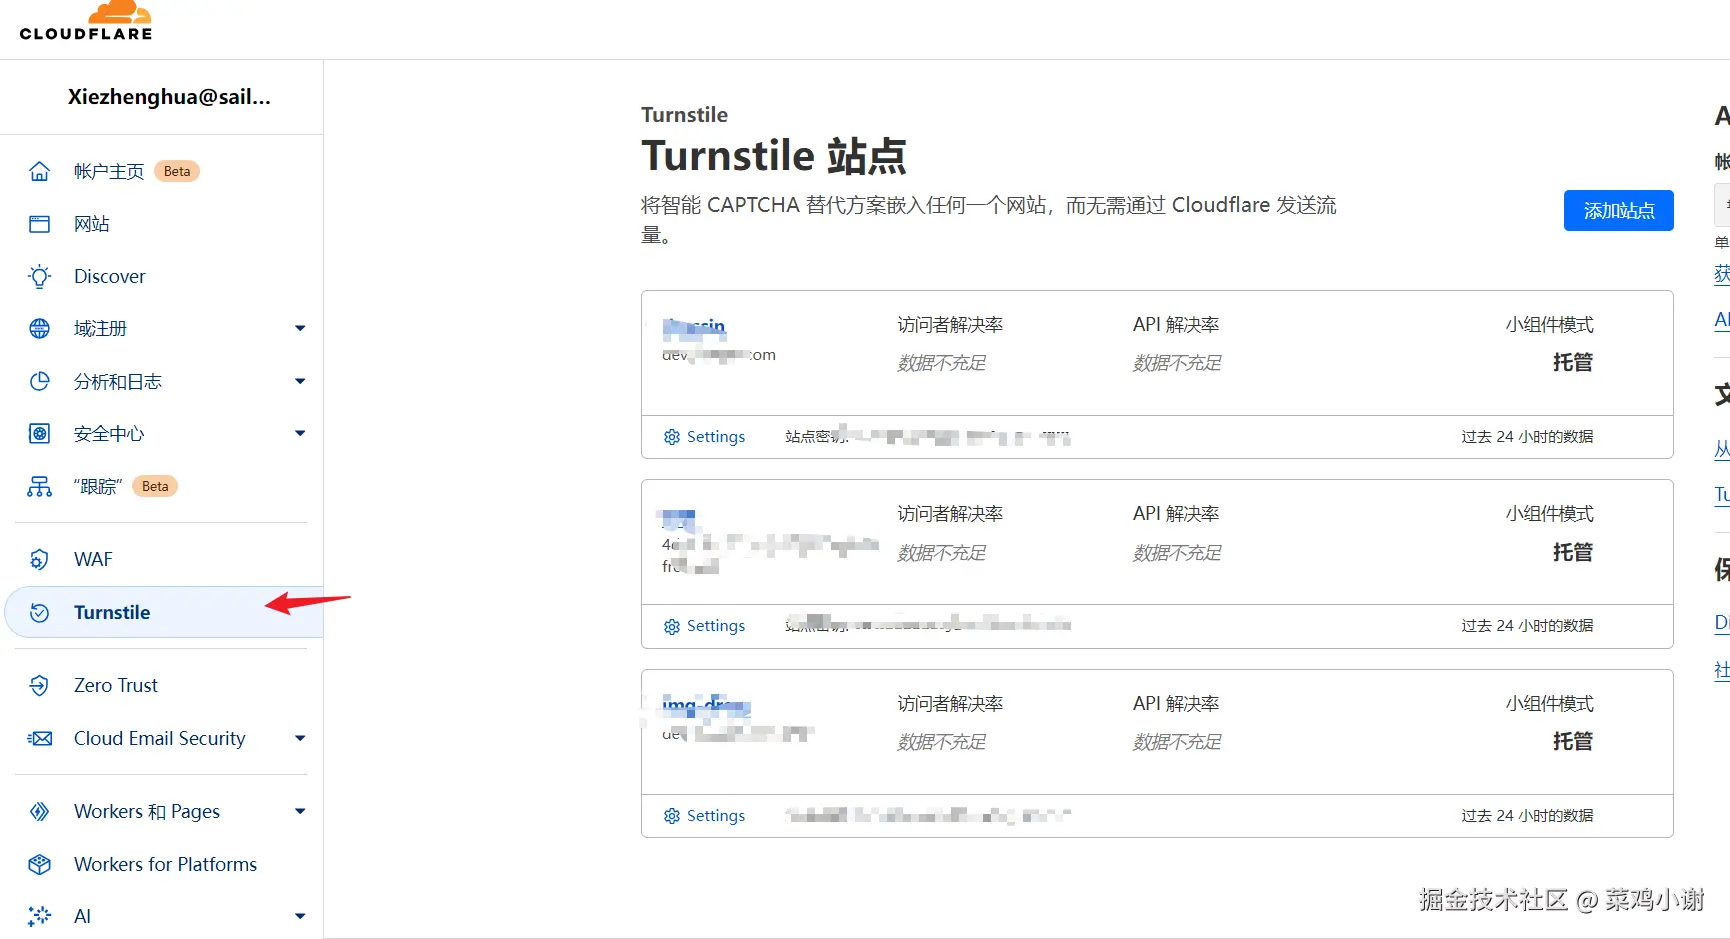Click the Beta badge beside “跟踪”
Screen dimensions: 1730x939
tap(155, 486)
